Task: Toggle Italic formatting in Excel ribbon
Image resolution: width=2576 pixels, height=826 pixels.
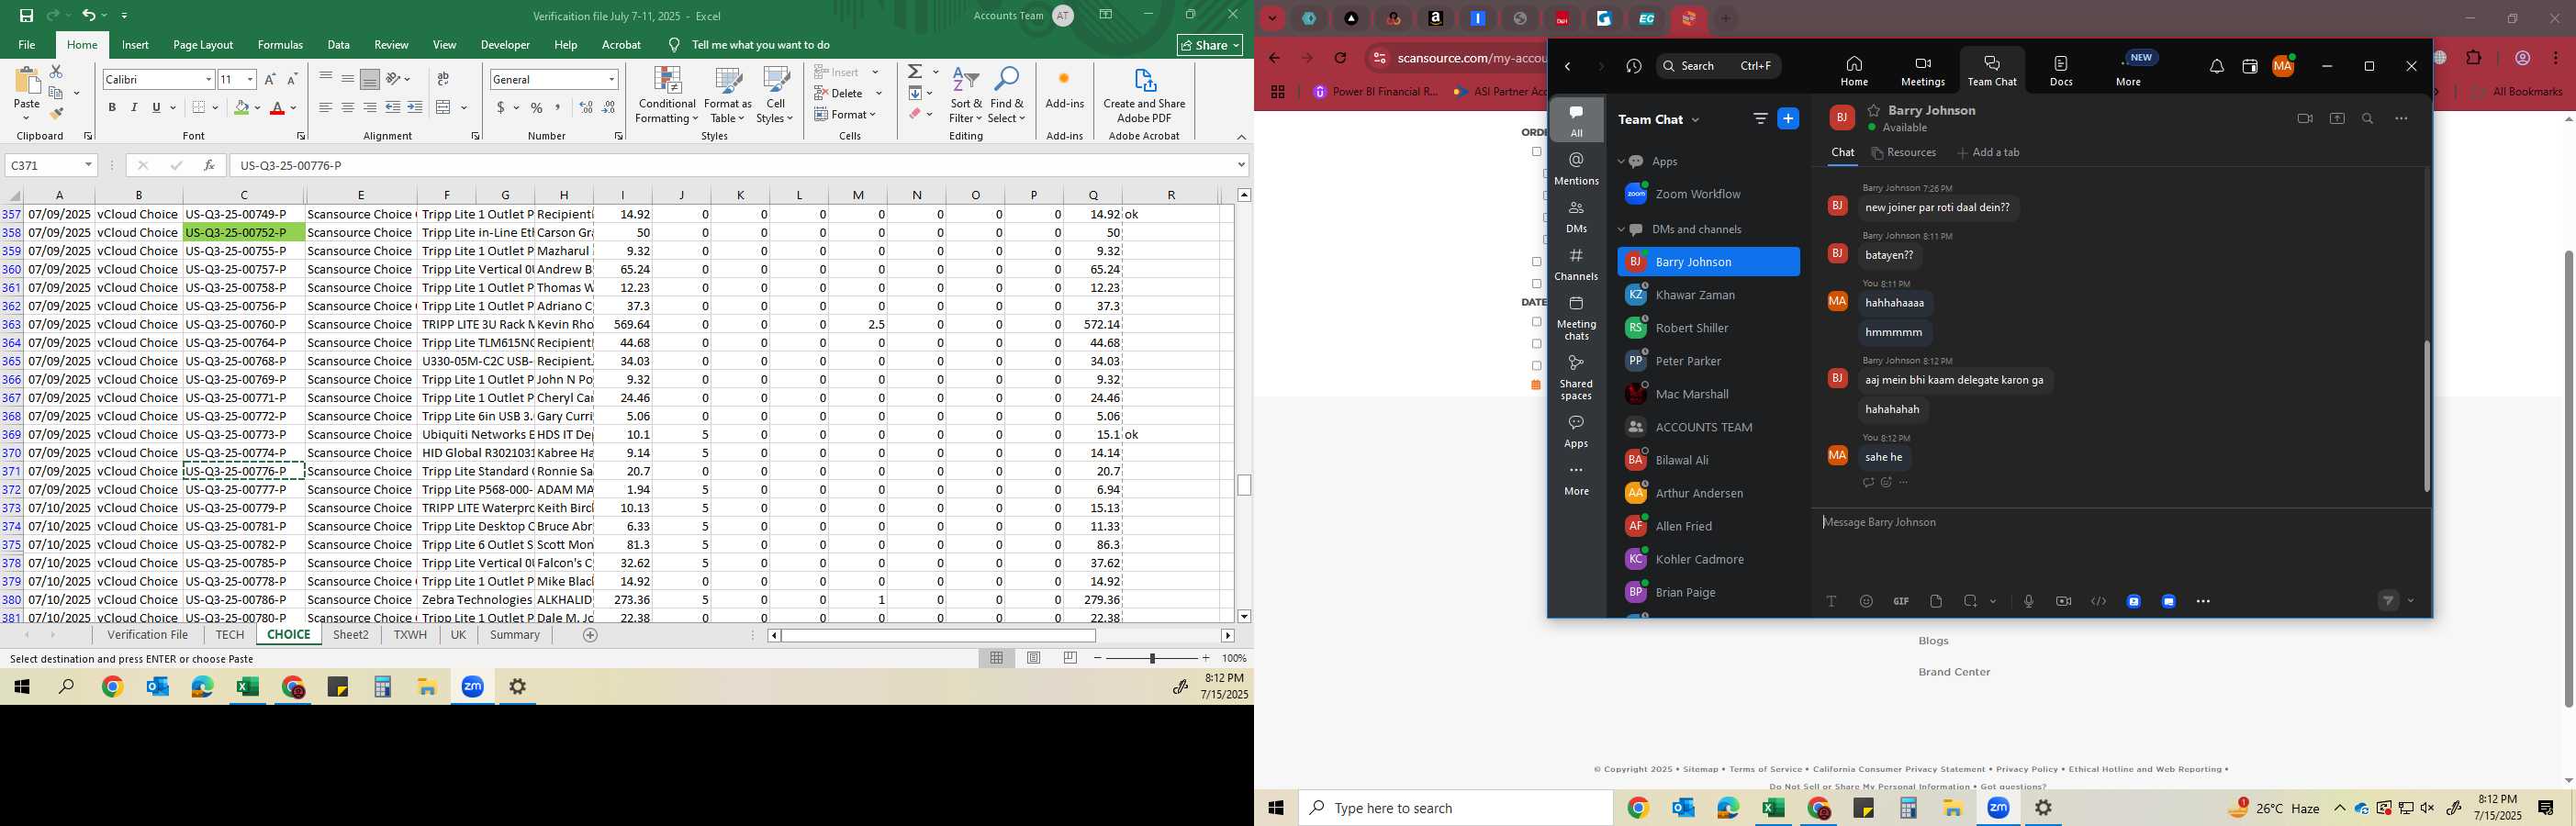Action: [134, 108]
